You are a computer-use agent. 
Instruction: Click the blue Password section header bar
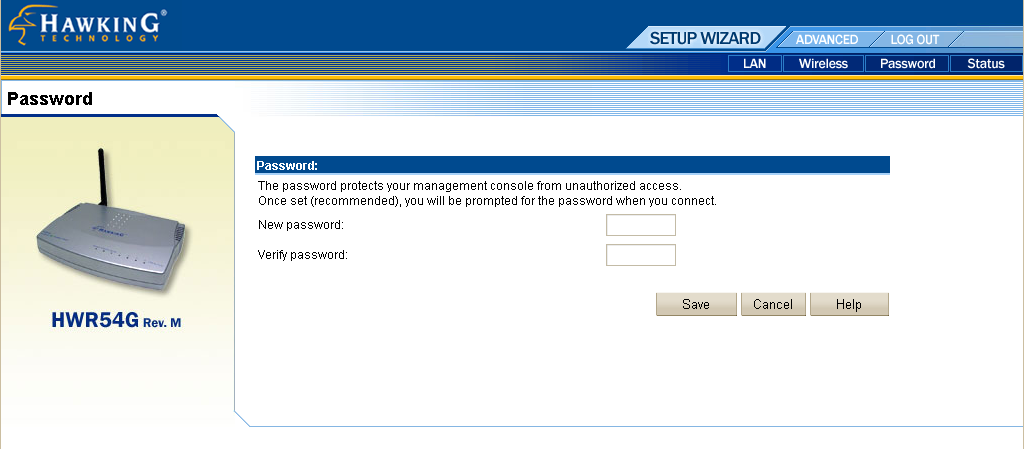pyautogui.click(x=572, y=165)
